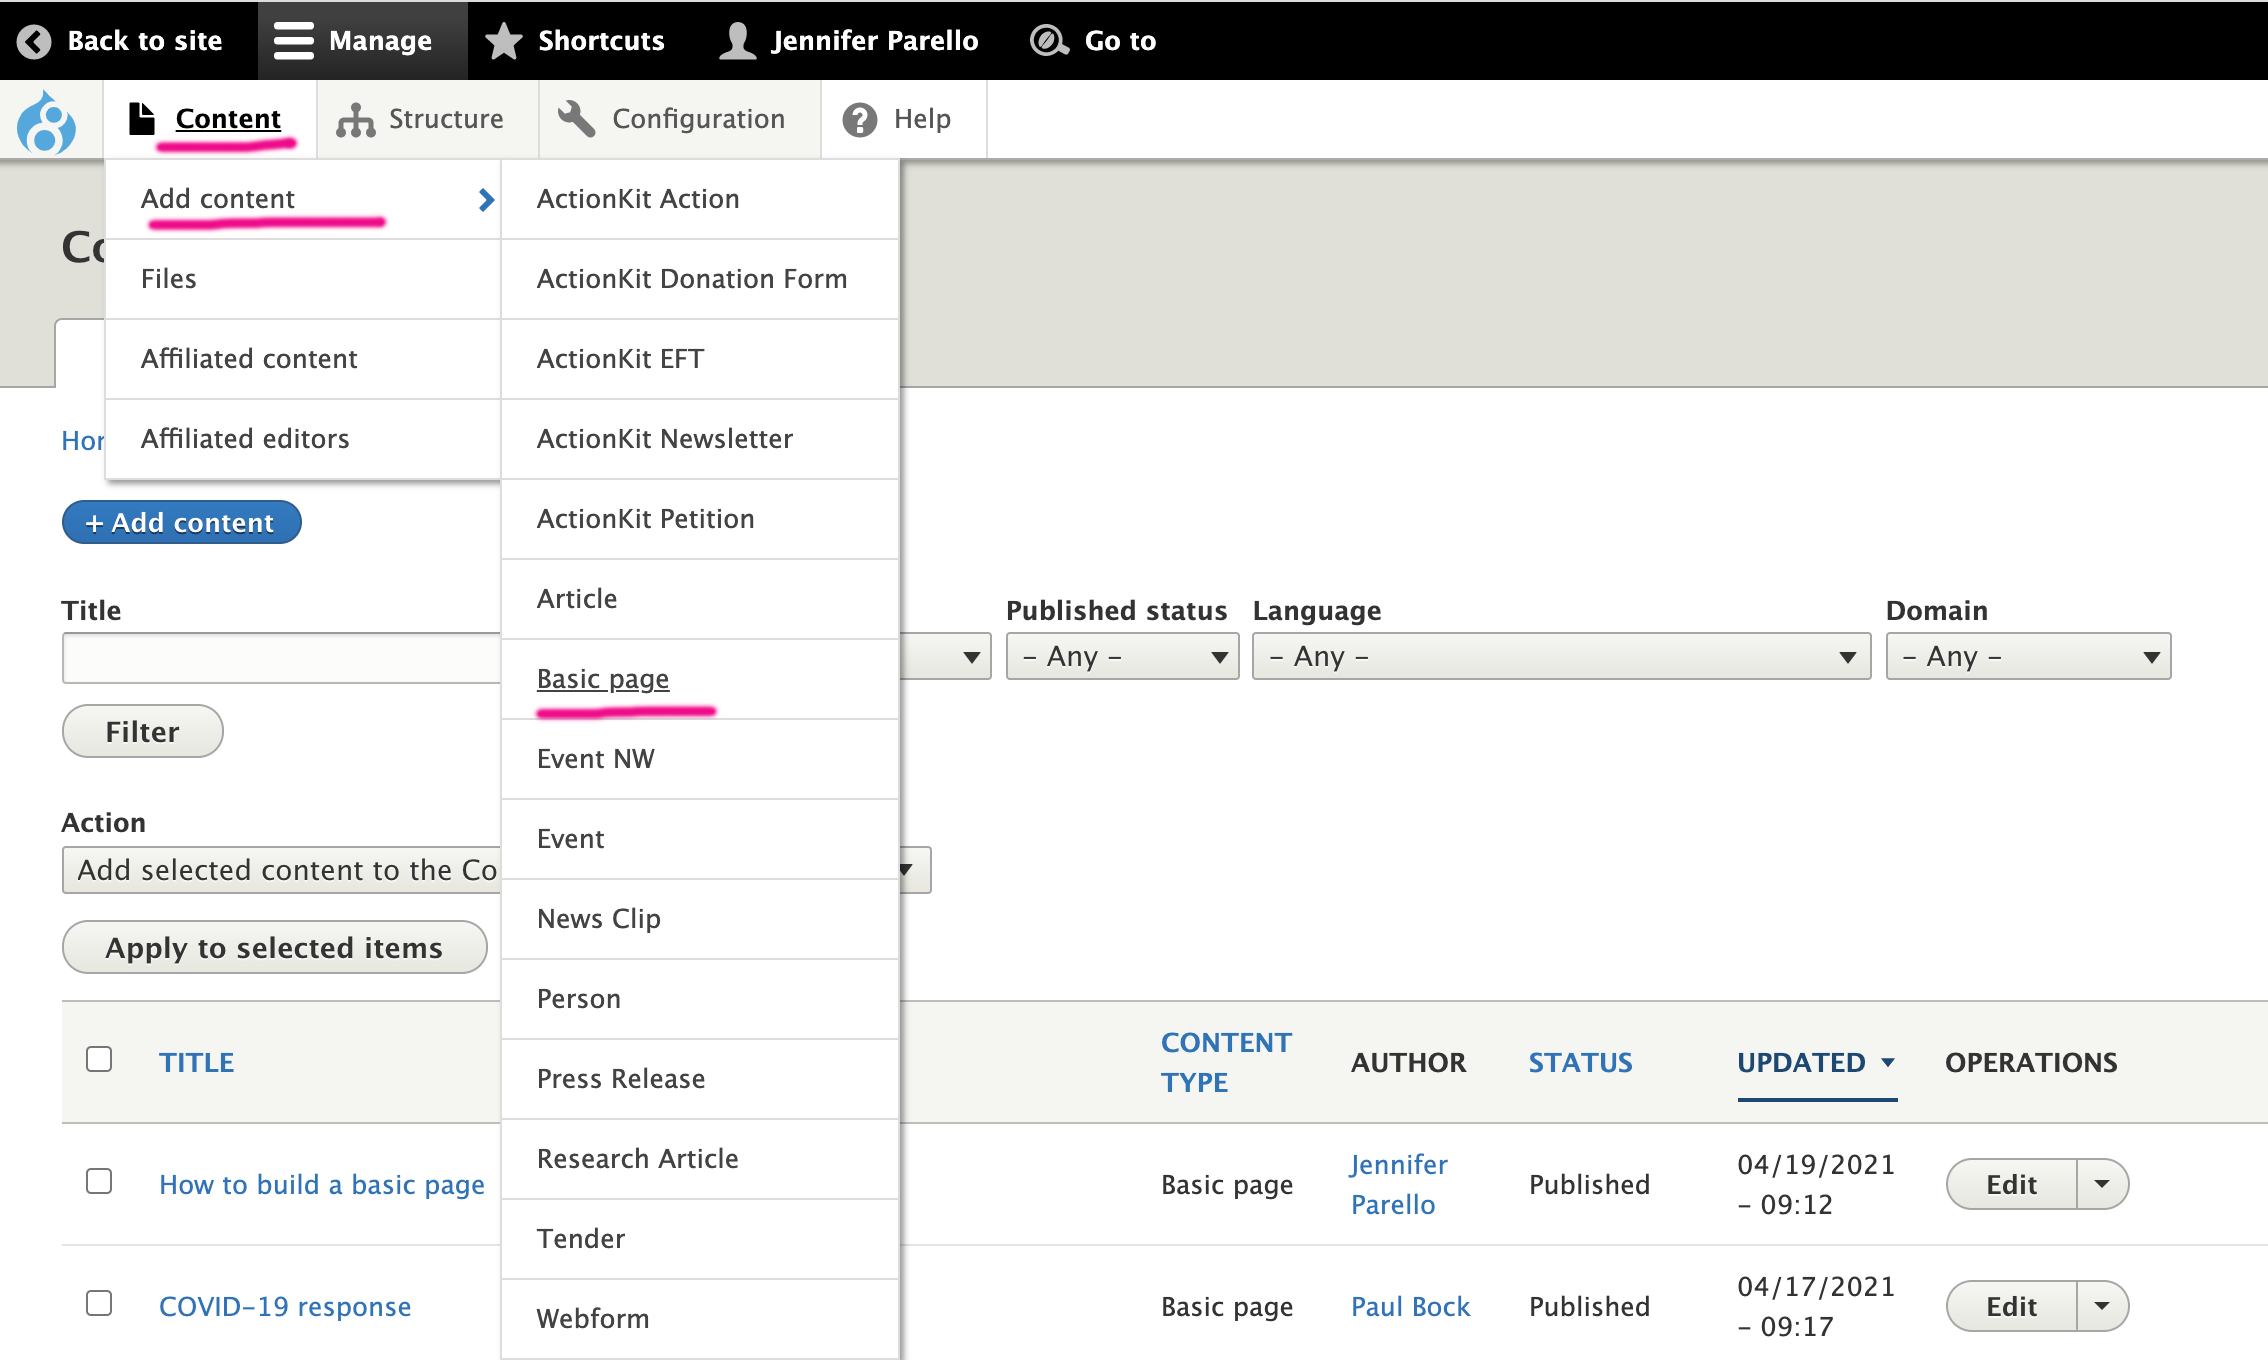Click the Content page icon
2268x1360 pixels.
pyautogui.click(x=143, y=119)
